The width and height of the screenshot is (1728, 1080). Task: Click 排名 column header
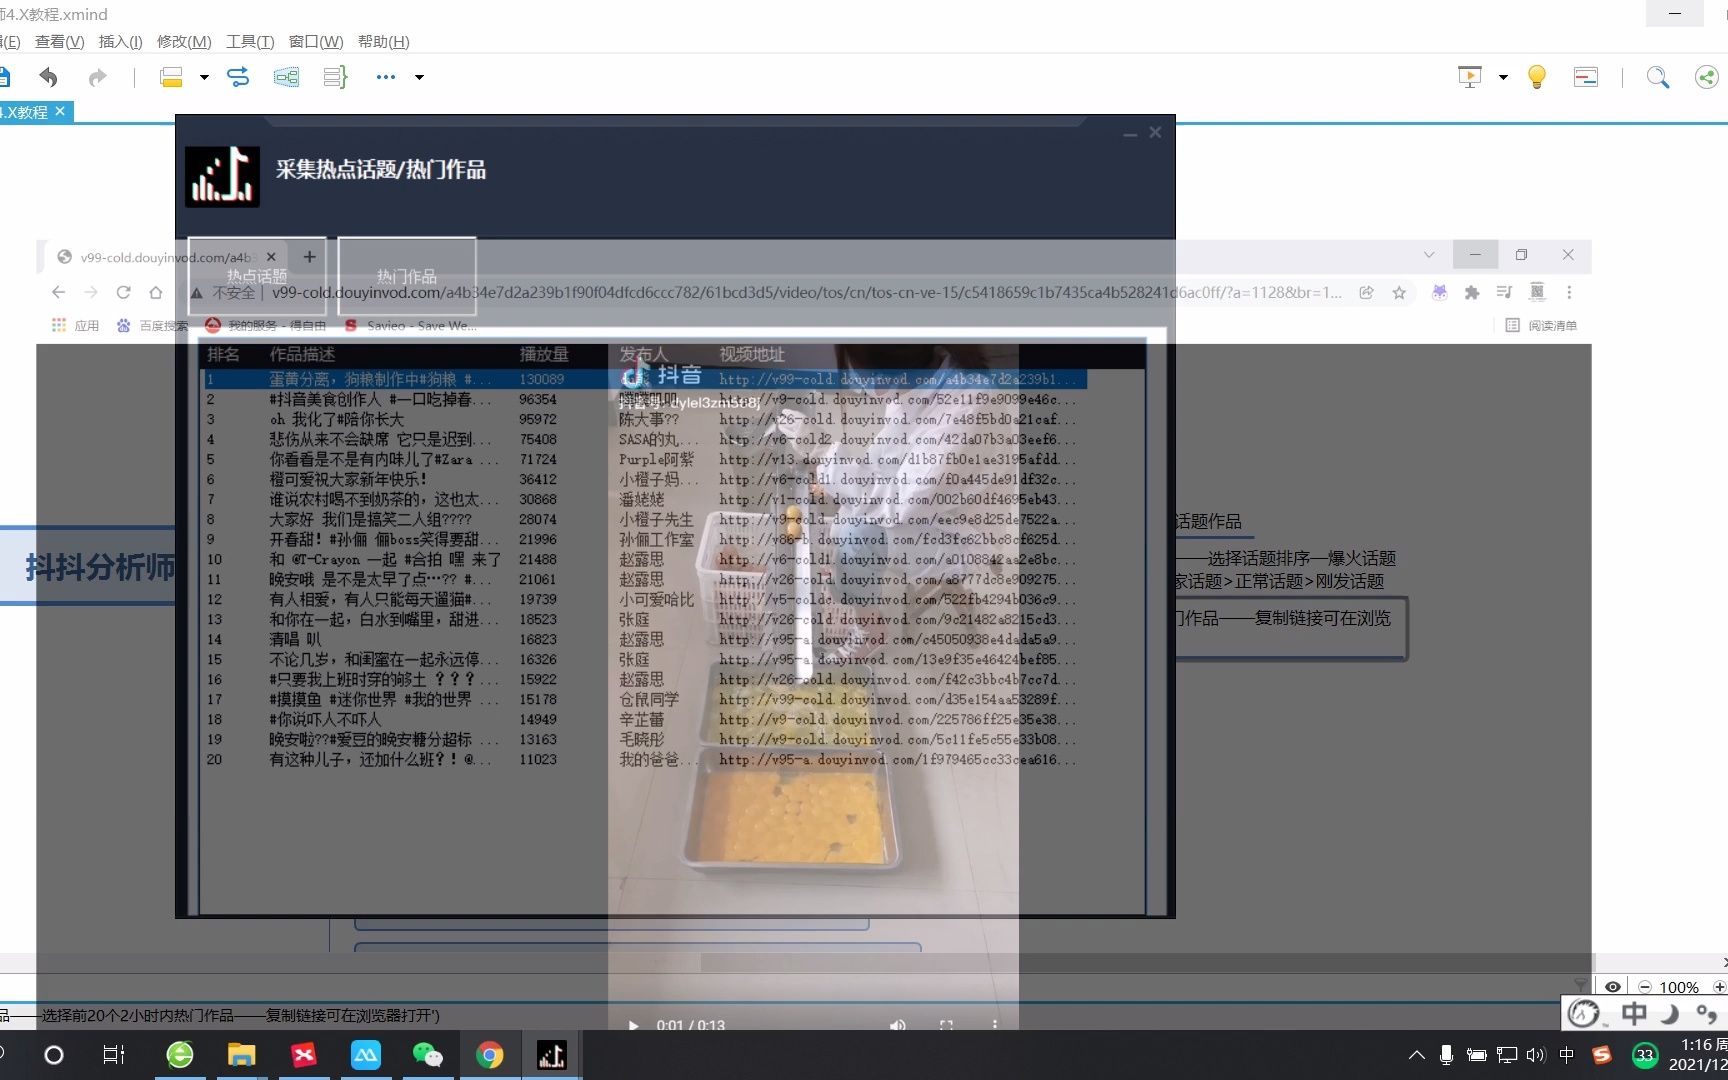224,354
